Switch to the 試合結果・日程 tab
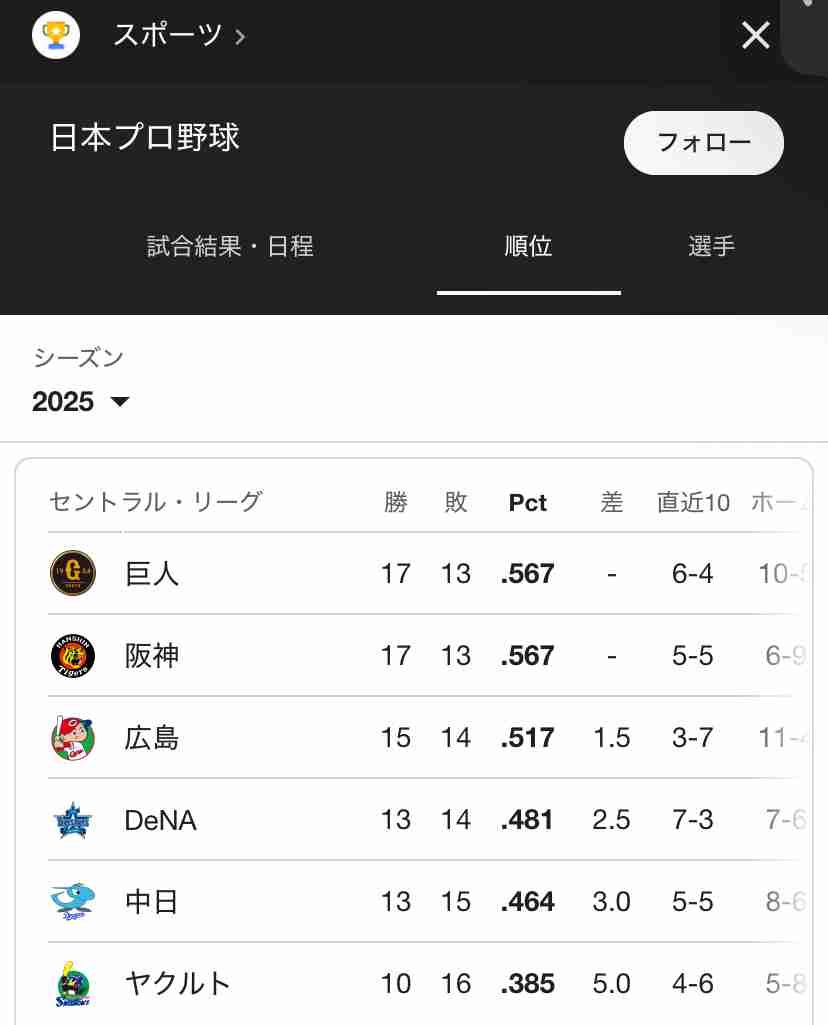Screen dimensions: 828x1025 (x=230, y=246)
